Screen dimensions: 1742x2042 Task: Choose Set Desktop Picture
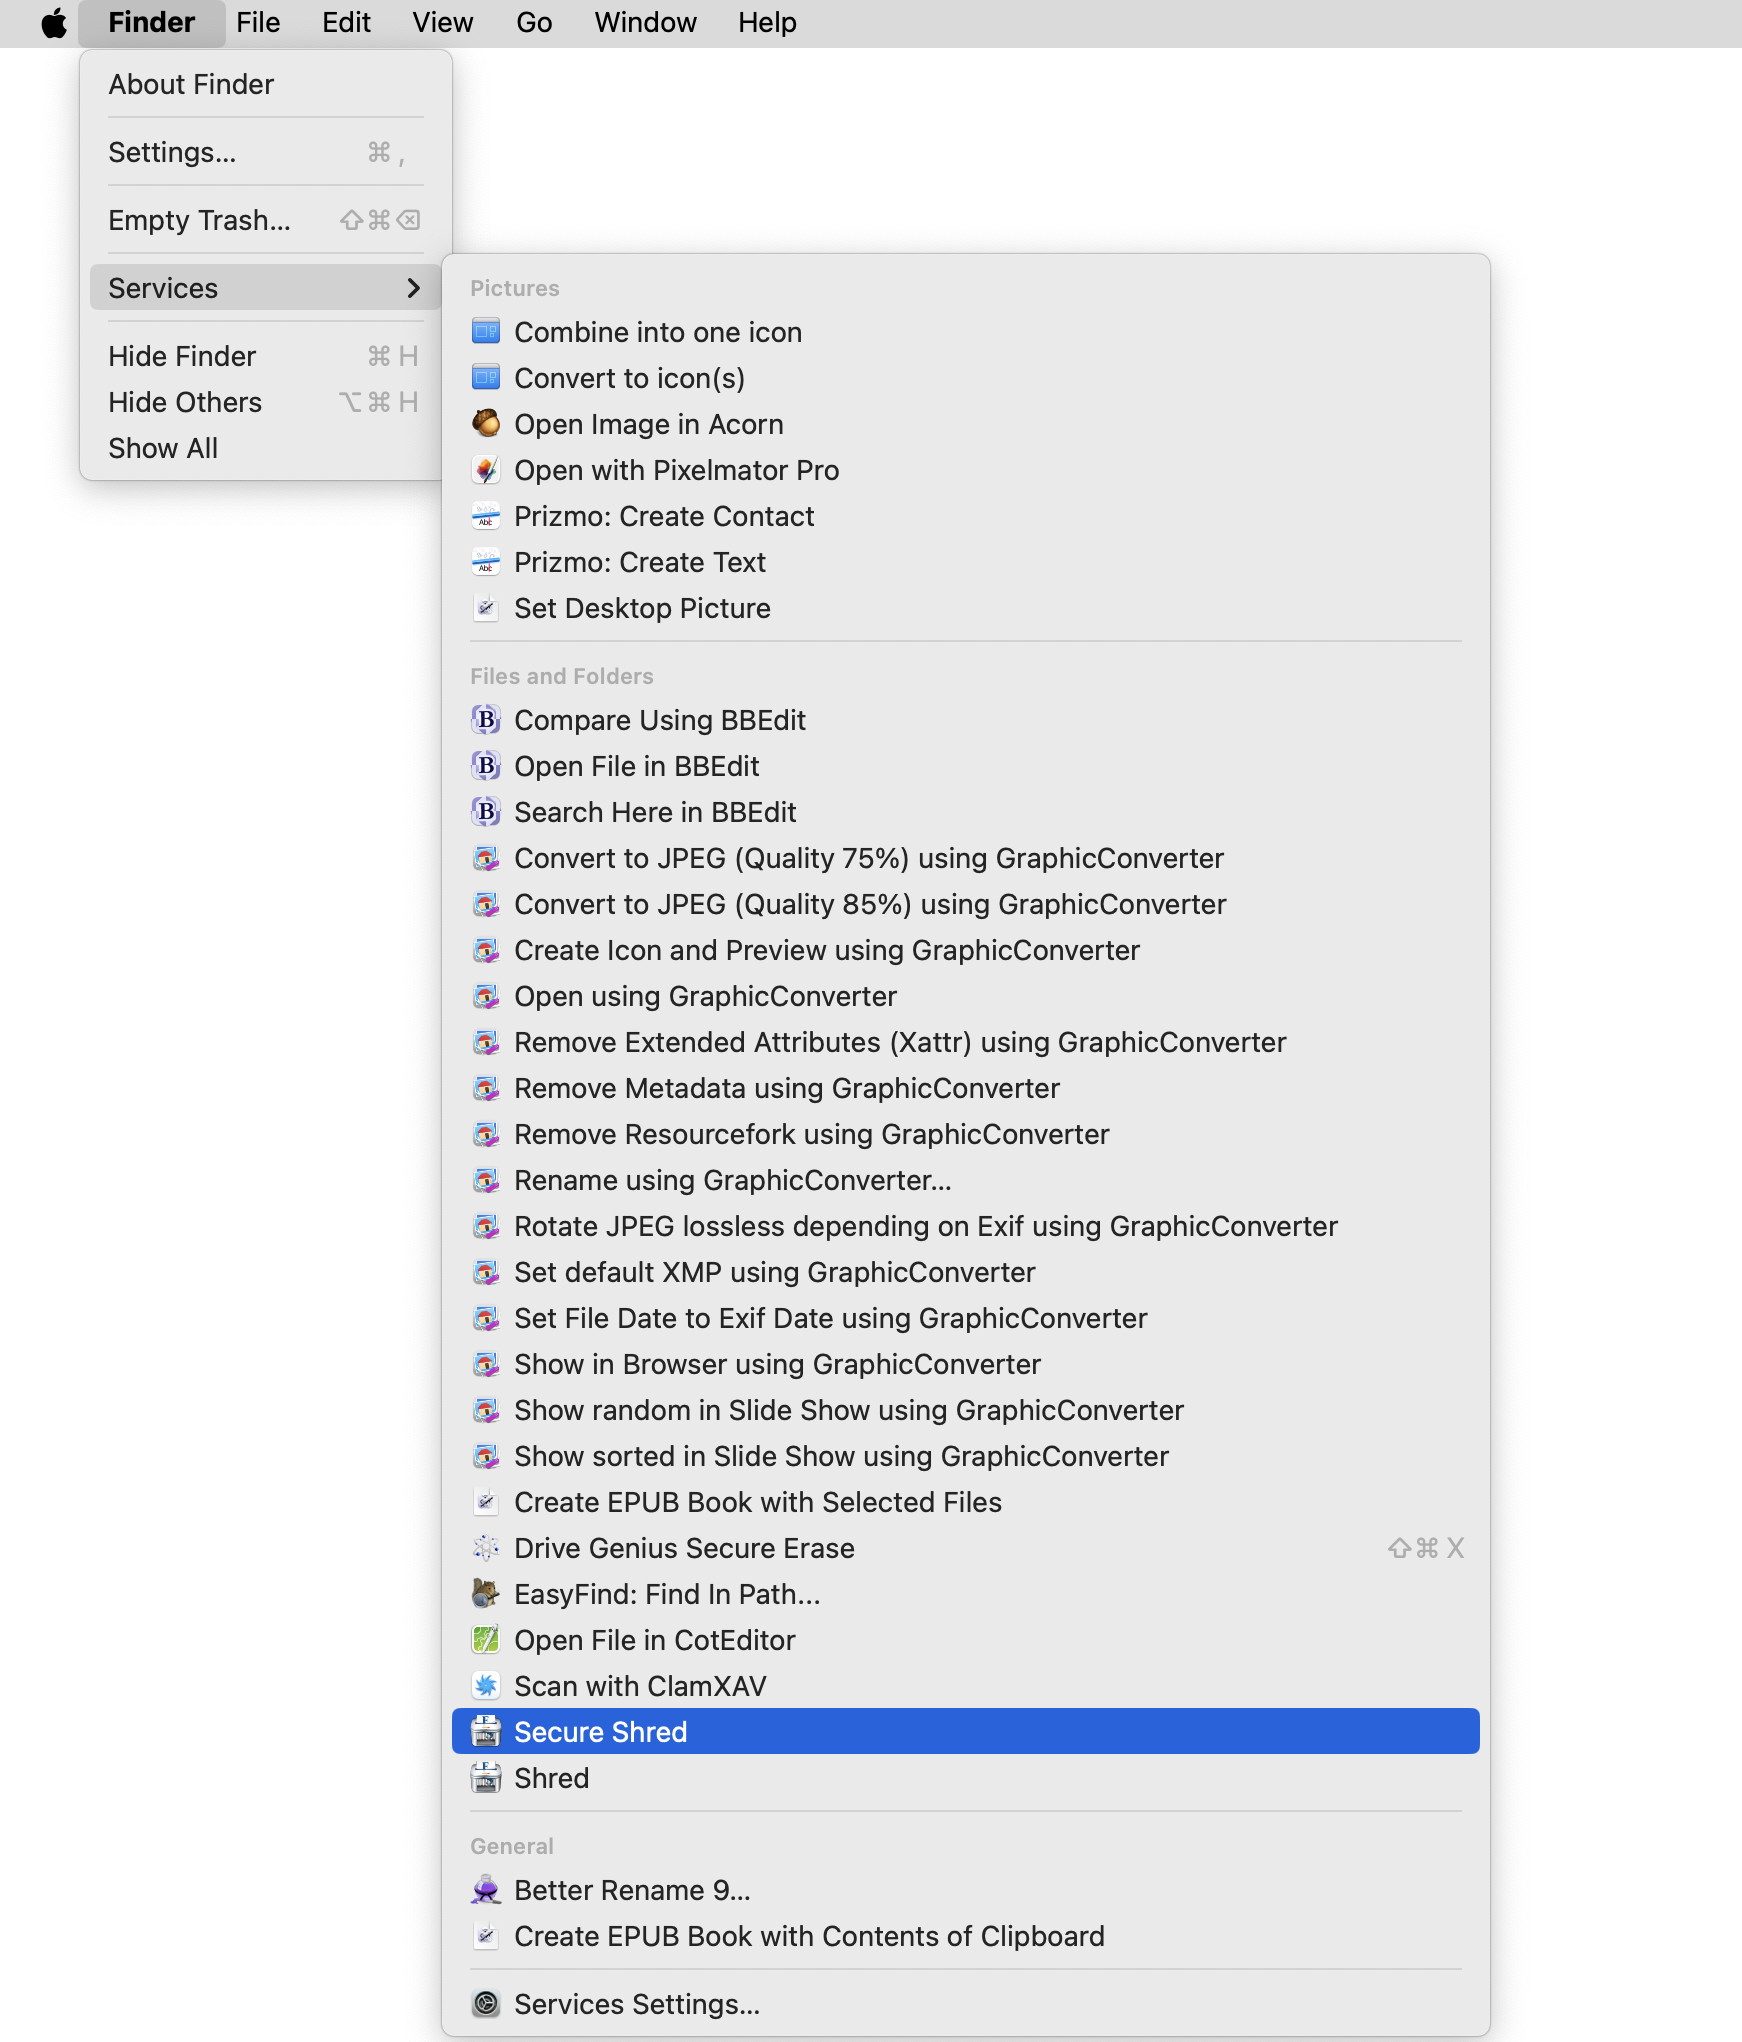coord(966,608)
